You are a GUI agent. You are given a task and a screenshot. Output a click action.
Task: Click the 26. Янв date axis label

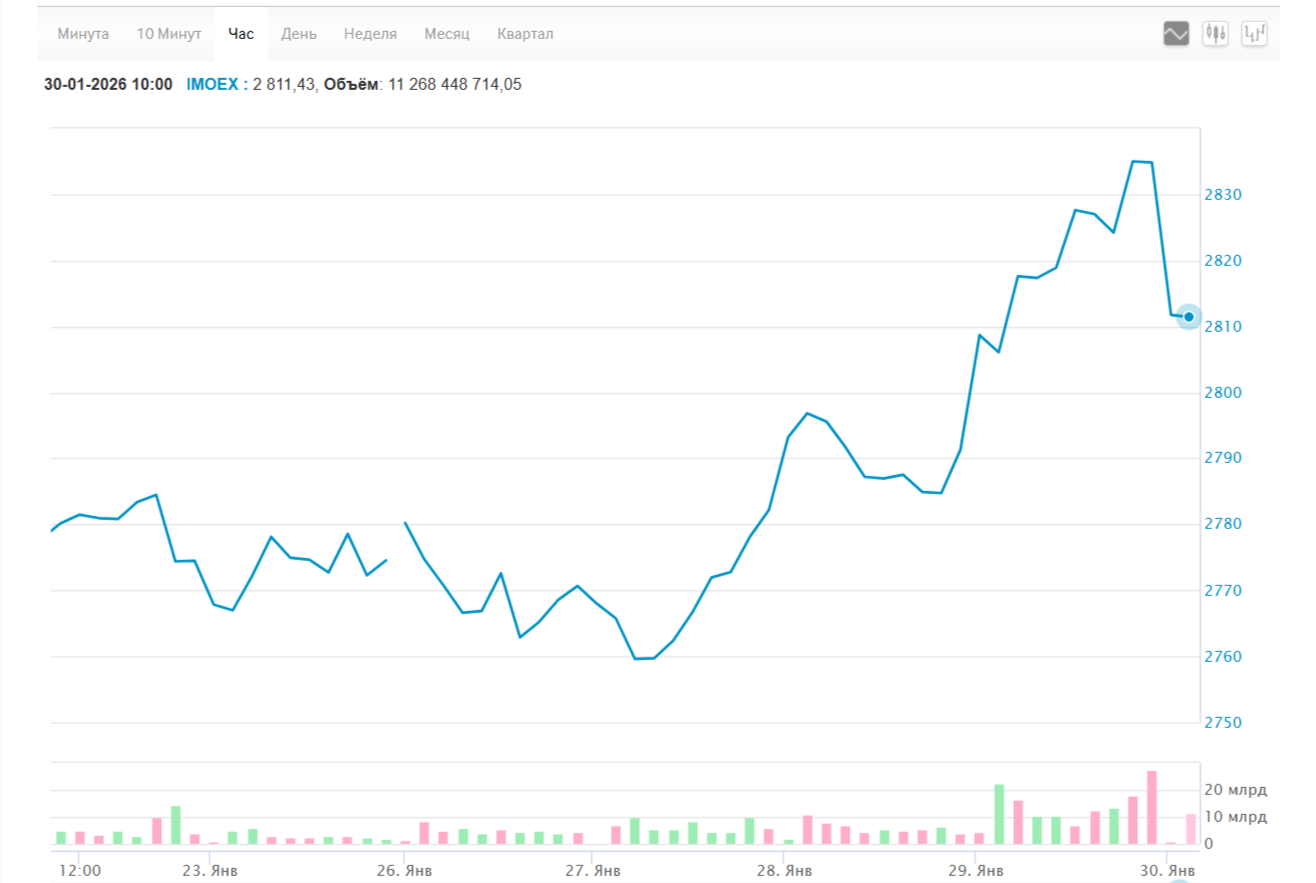[x=407, y=870]
